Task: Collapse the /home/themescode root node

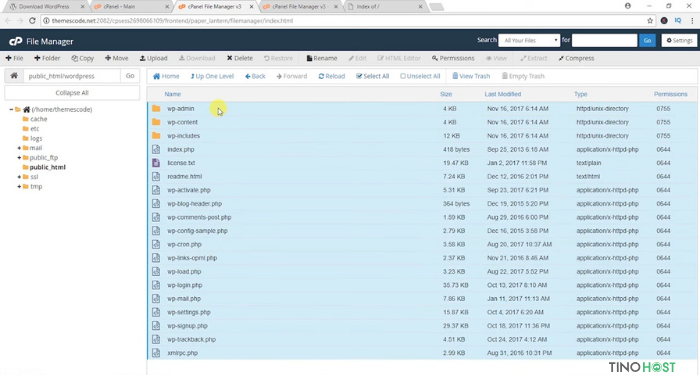Action: (x=11, y=109)
